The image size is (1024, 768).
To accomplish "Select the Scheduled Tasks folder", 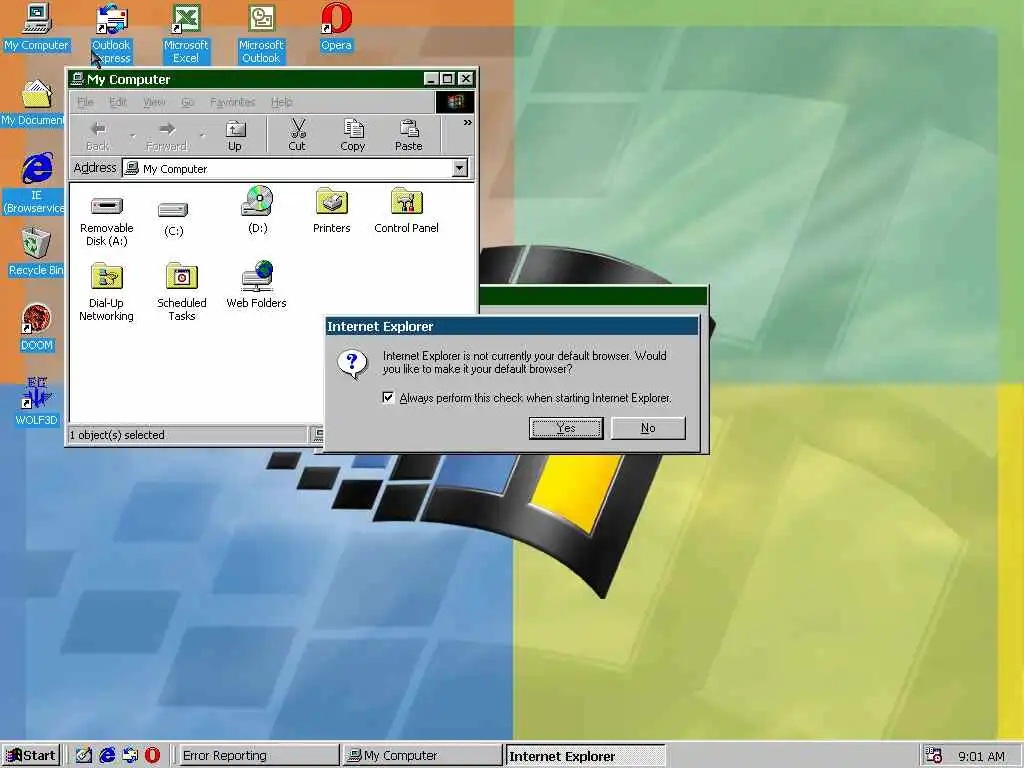I will pos(182,291).
